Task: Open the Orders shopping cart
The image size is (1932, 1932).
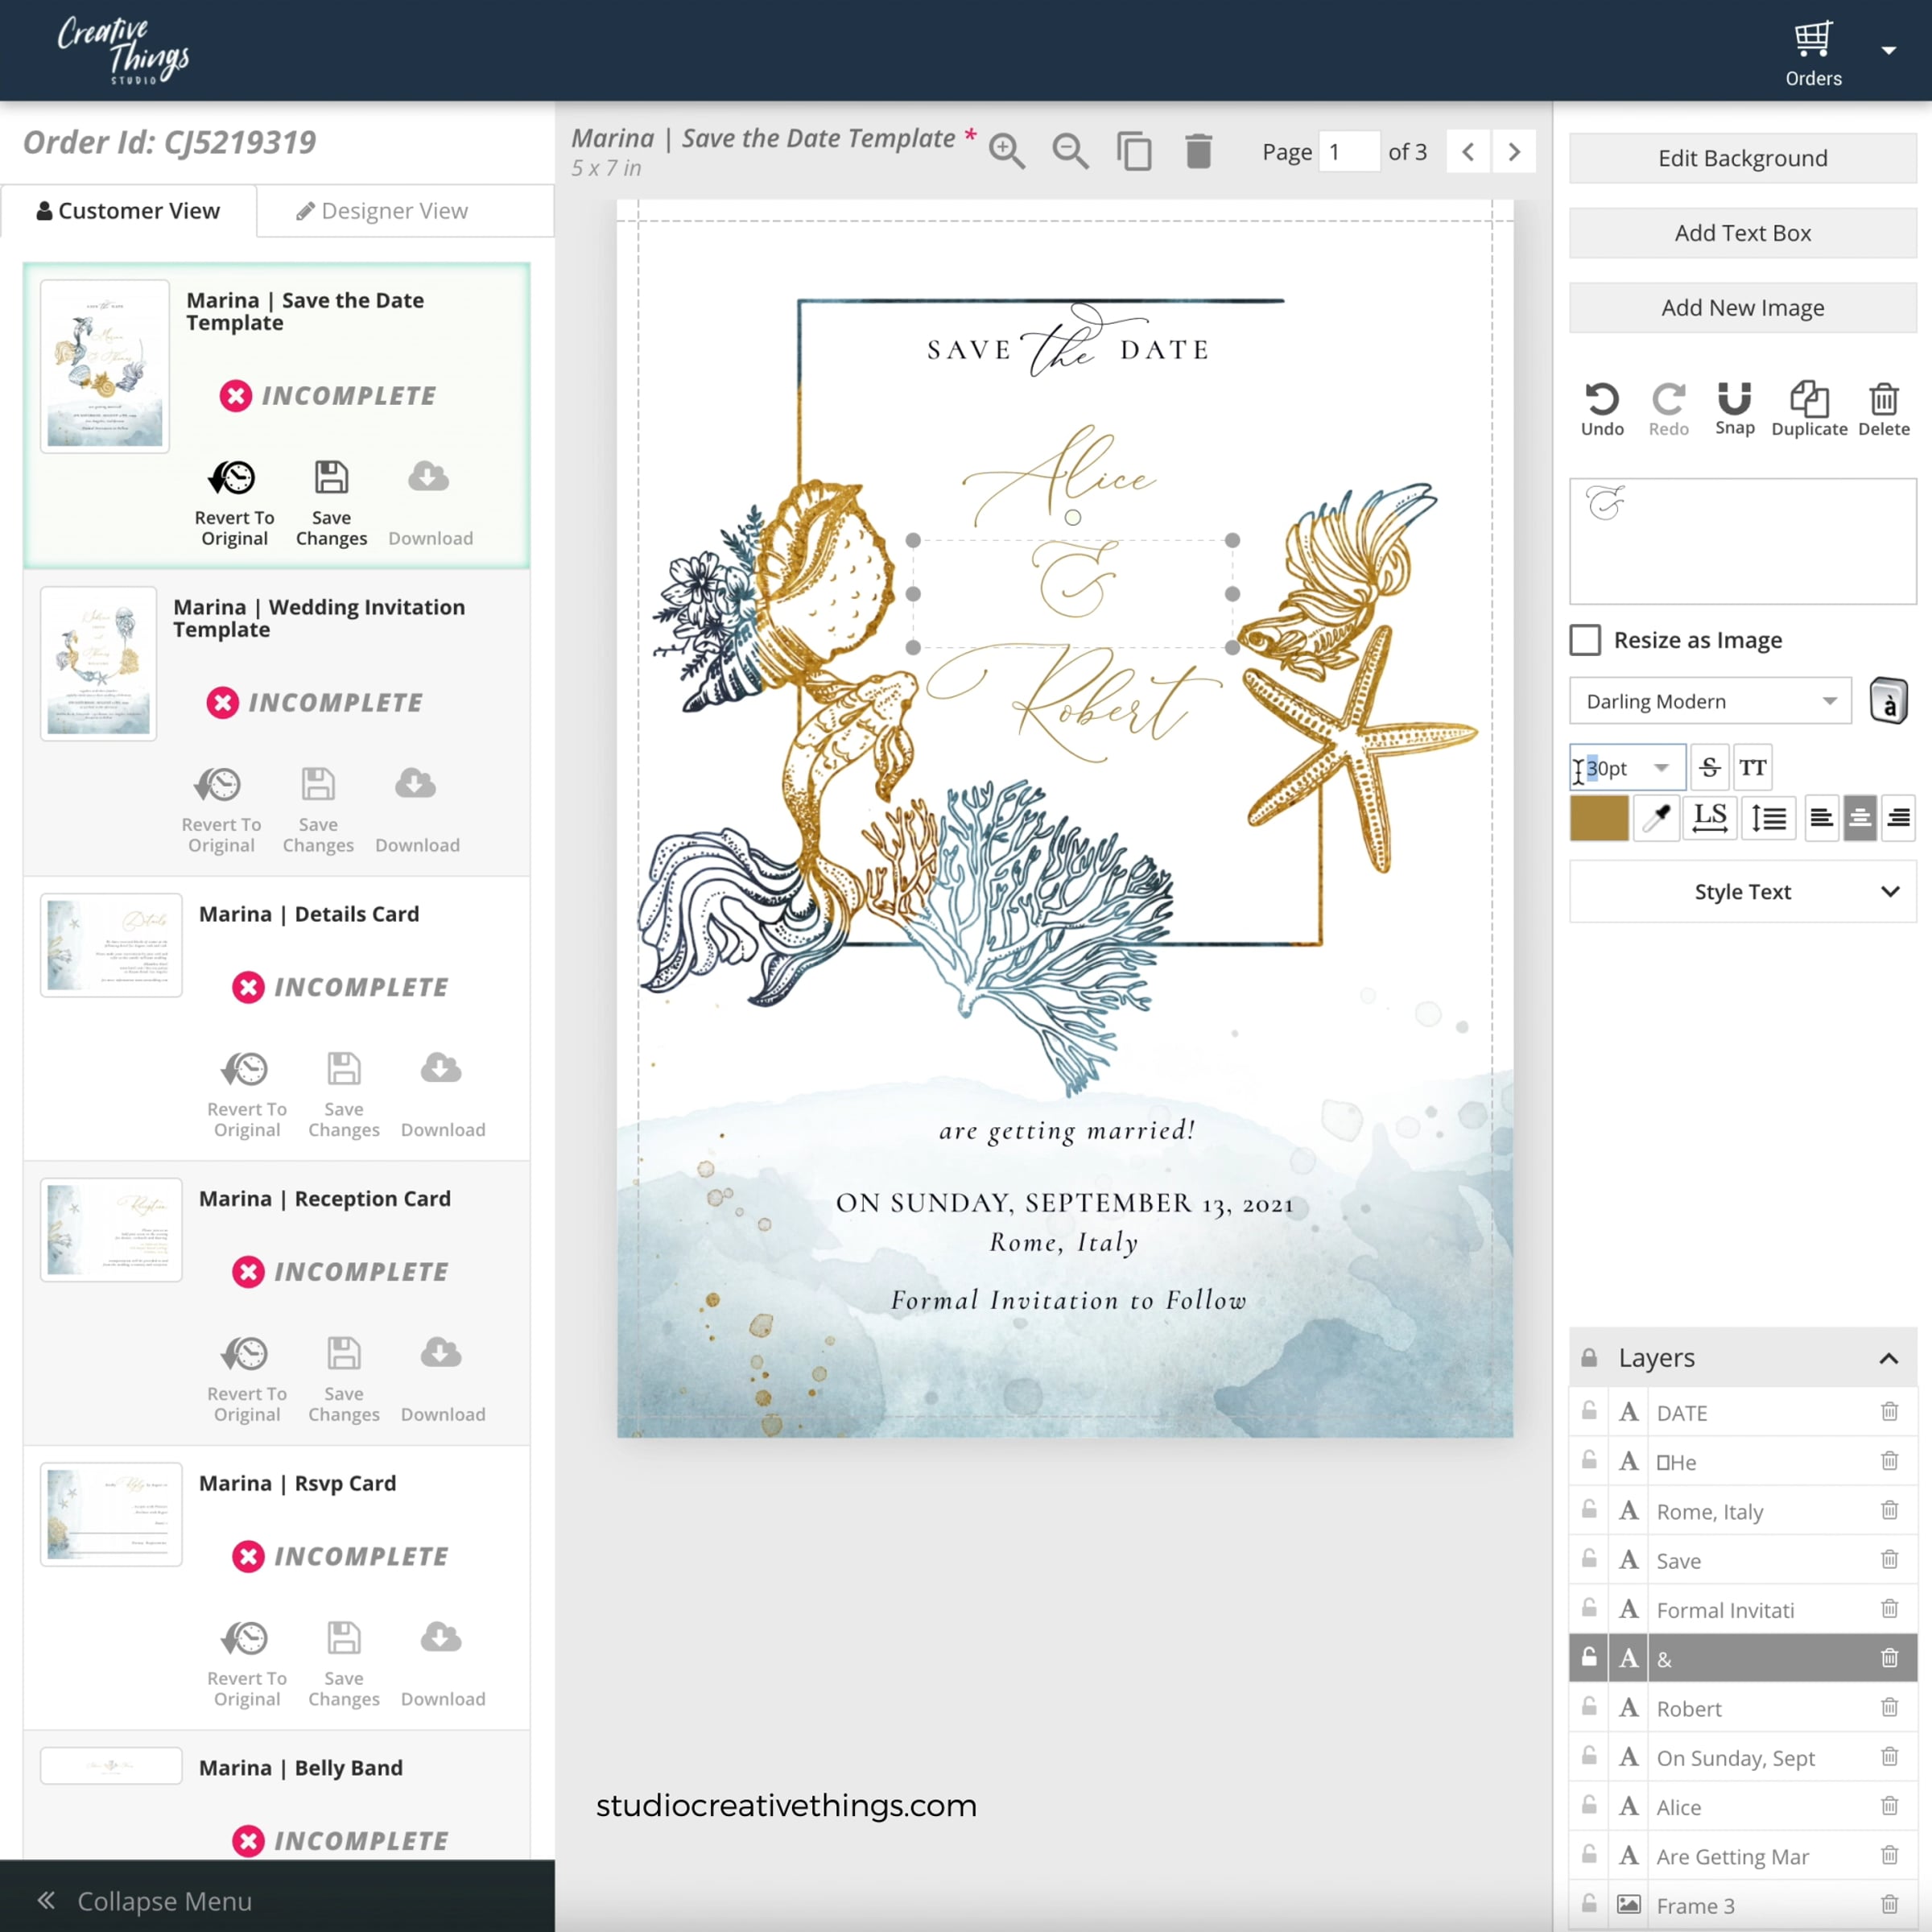Action: coord(1813,54)
